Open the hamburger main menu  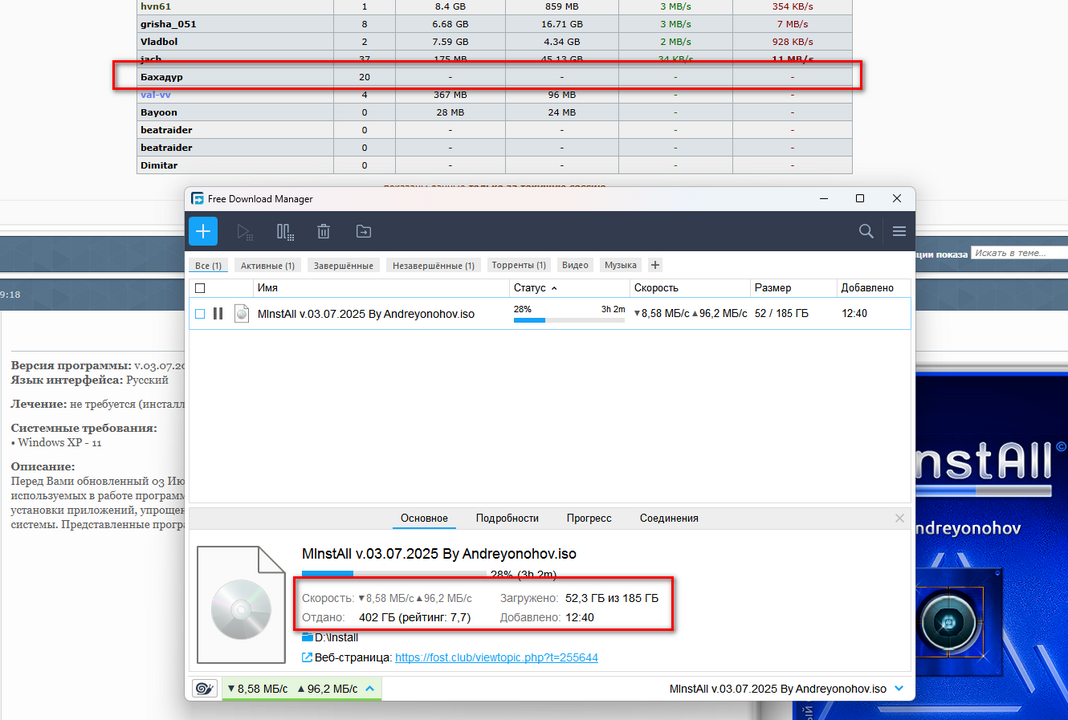coord(899,232)
